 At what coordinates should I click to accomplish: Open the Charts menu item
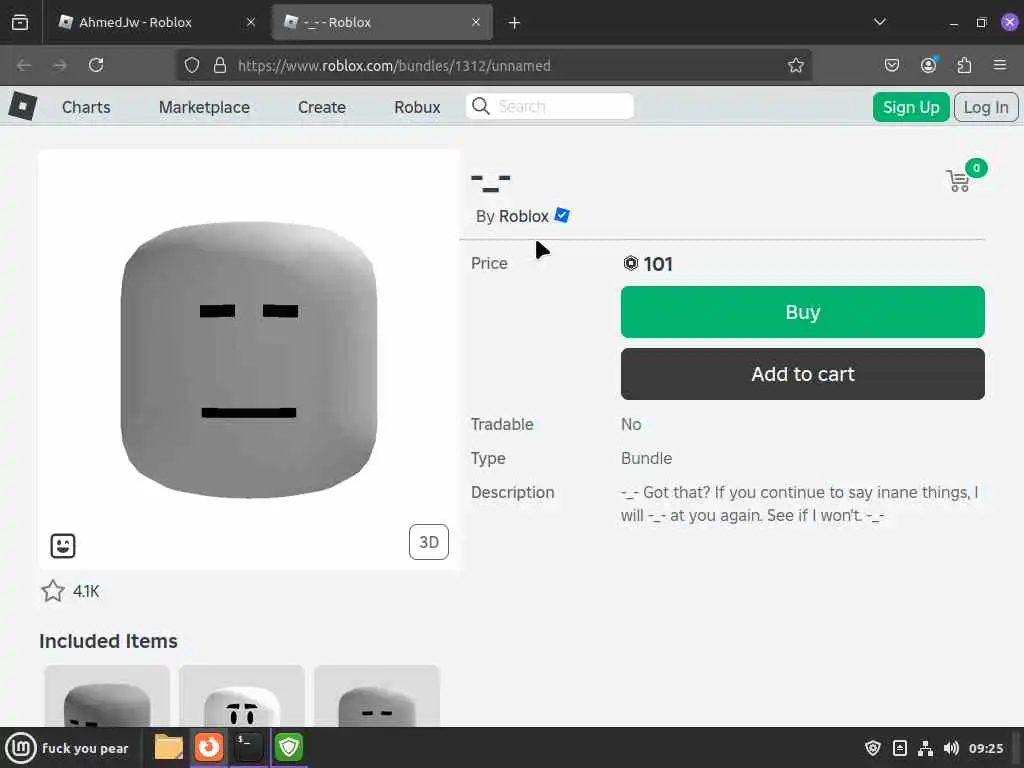(x=86, y=107)
